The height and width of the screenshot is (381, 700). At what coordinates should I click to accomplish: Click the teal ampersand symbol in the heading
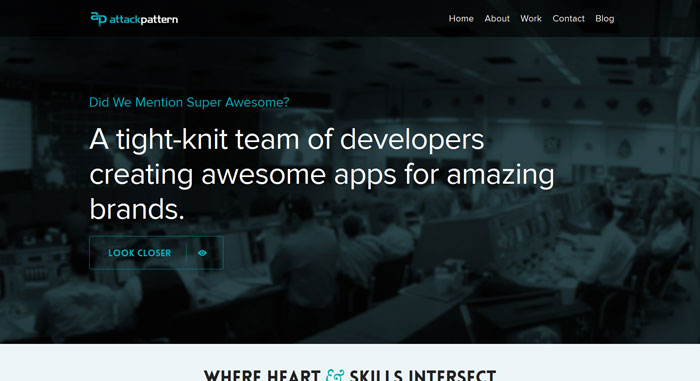pyautogui.click(x=335, y=375)
